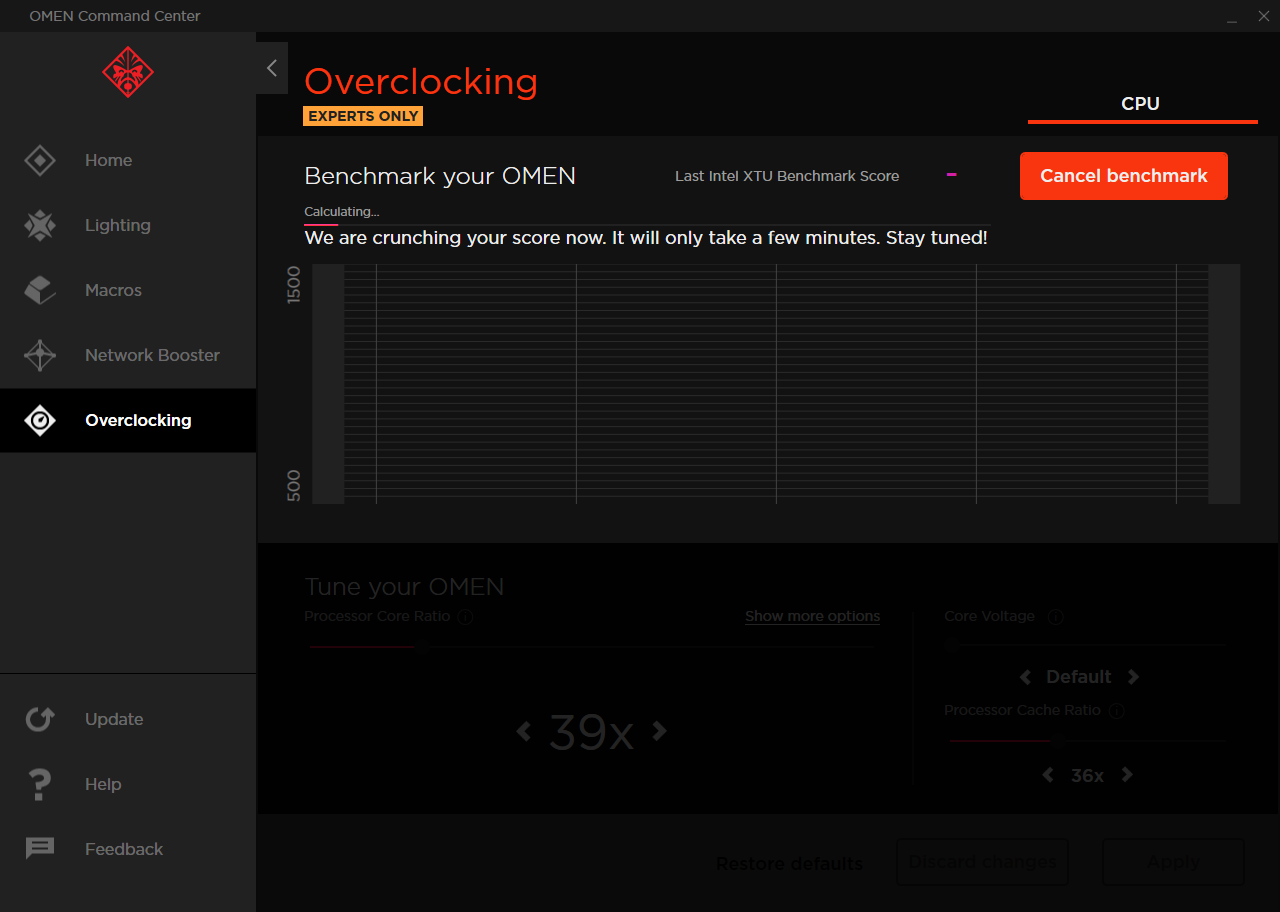Click the Processor Cache Ratio slider handle
This screenshot has height=912, width=1280.
pos(1057,741)
